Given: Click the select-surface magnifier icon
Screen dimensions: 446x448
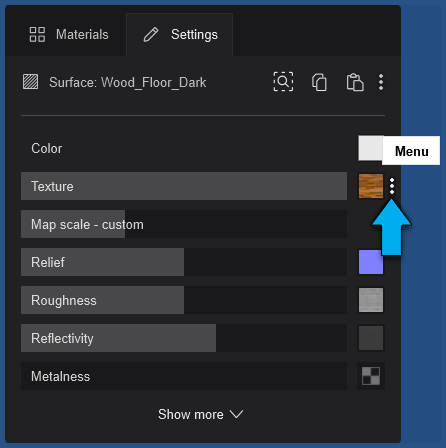Looking at the screenshot, I should [283, 81].
